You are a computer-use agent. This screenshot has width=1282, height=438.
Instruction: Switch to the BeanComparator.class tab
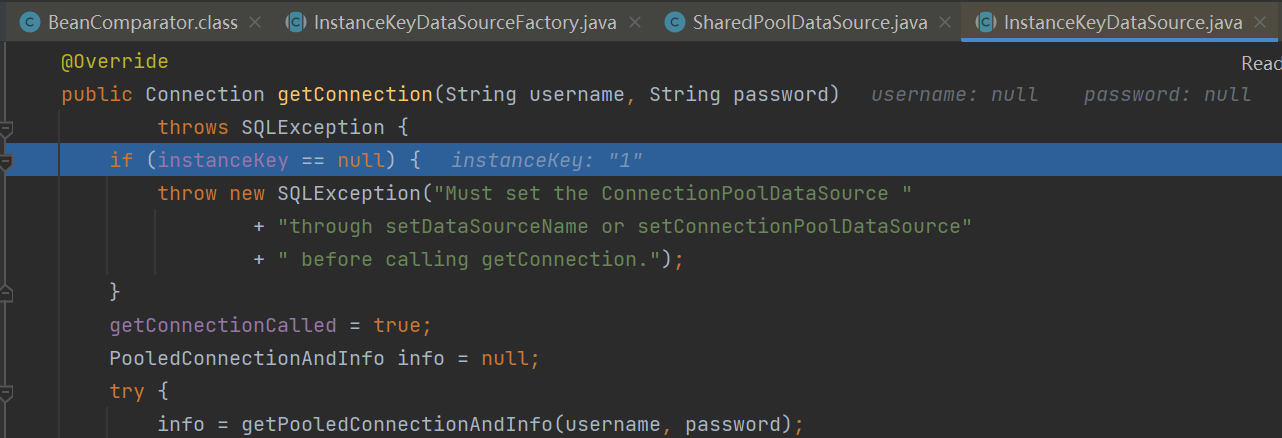138,22
